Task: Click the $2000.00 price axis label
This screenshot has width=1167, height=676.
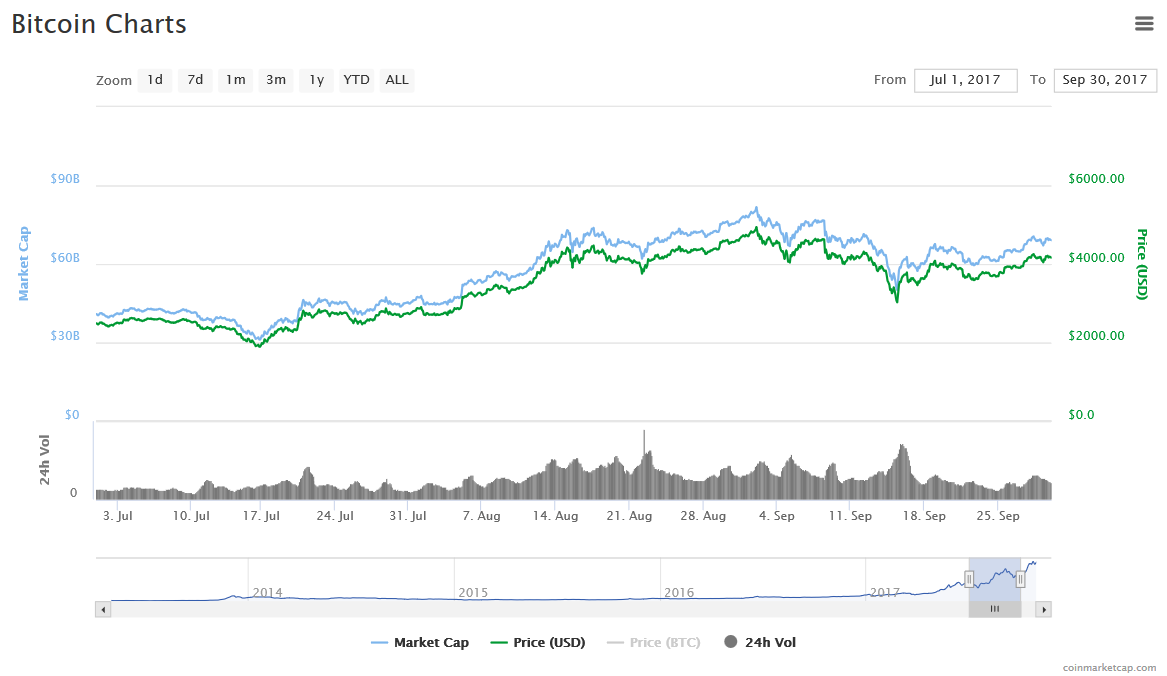Action: 1096,336
